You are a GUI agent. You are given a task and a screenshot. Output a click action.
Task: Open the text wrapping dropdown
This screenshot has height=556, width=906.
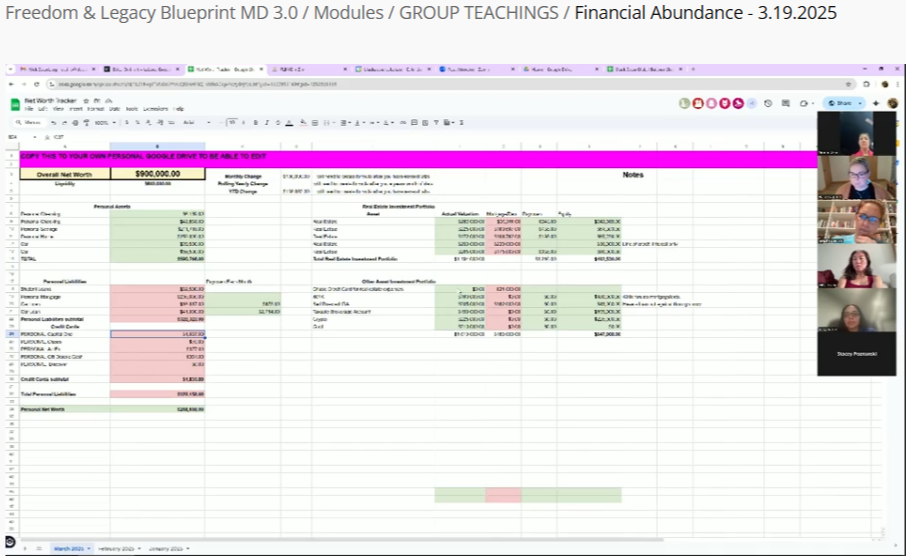click(373, 123)
